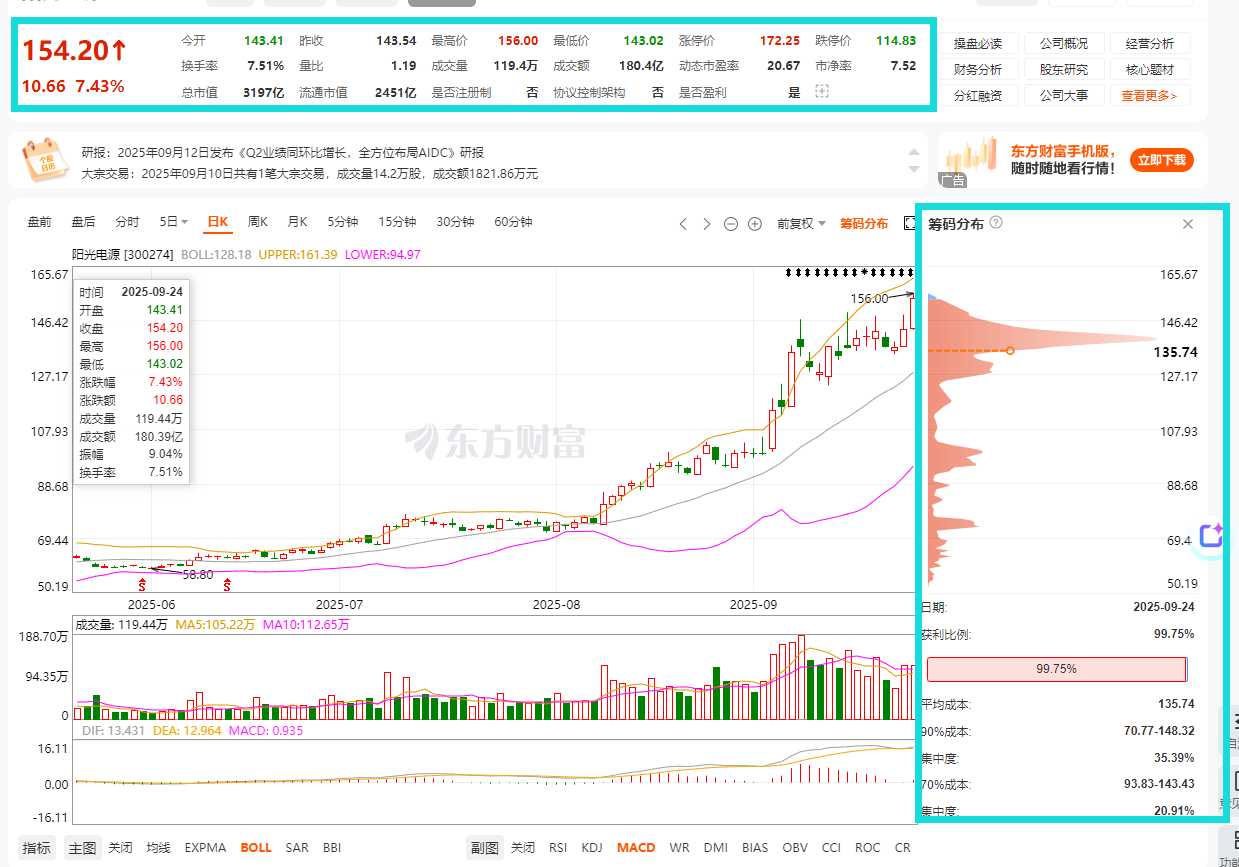Open 分红融资 link
1239x867 pixels.
978,95
